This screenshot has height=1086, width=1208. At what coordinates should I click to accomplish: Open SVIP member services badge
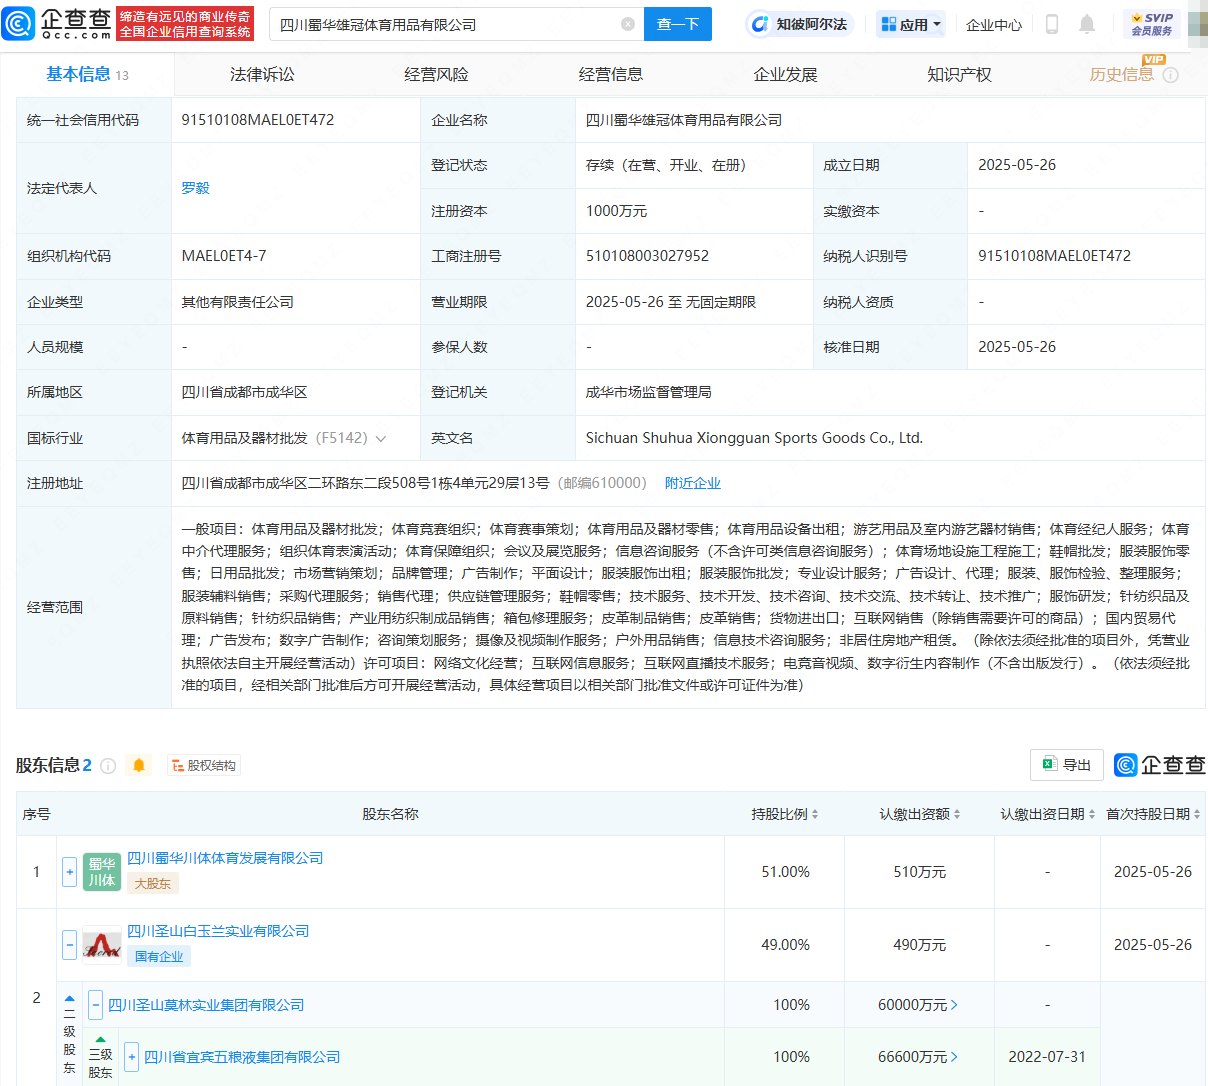point(1152,24)
